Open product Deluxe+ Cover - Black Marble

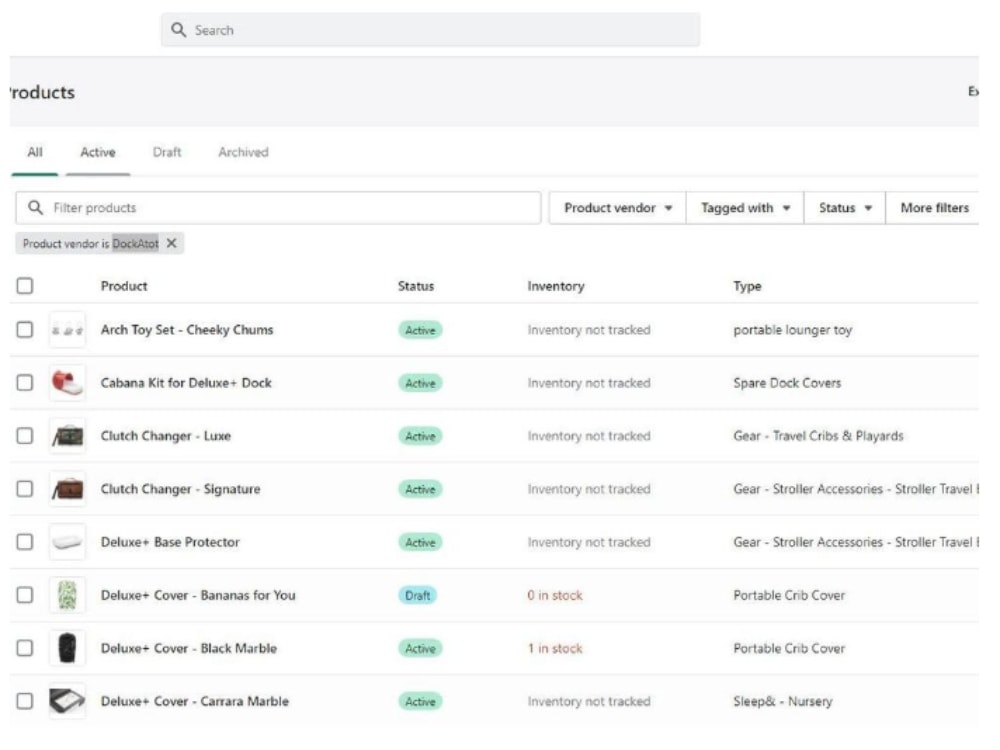(189, 648)
